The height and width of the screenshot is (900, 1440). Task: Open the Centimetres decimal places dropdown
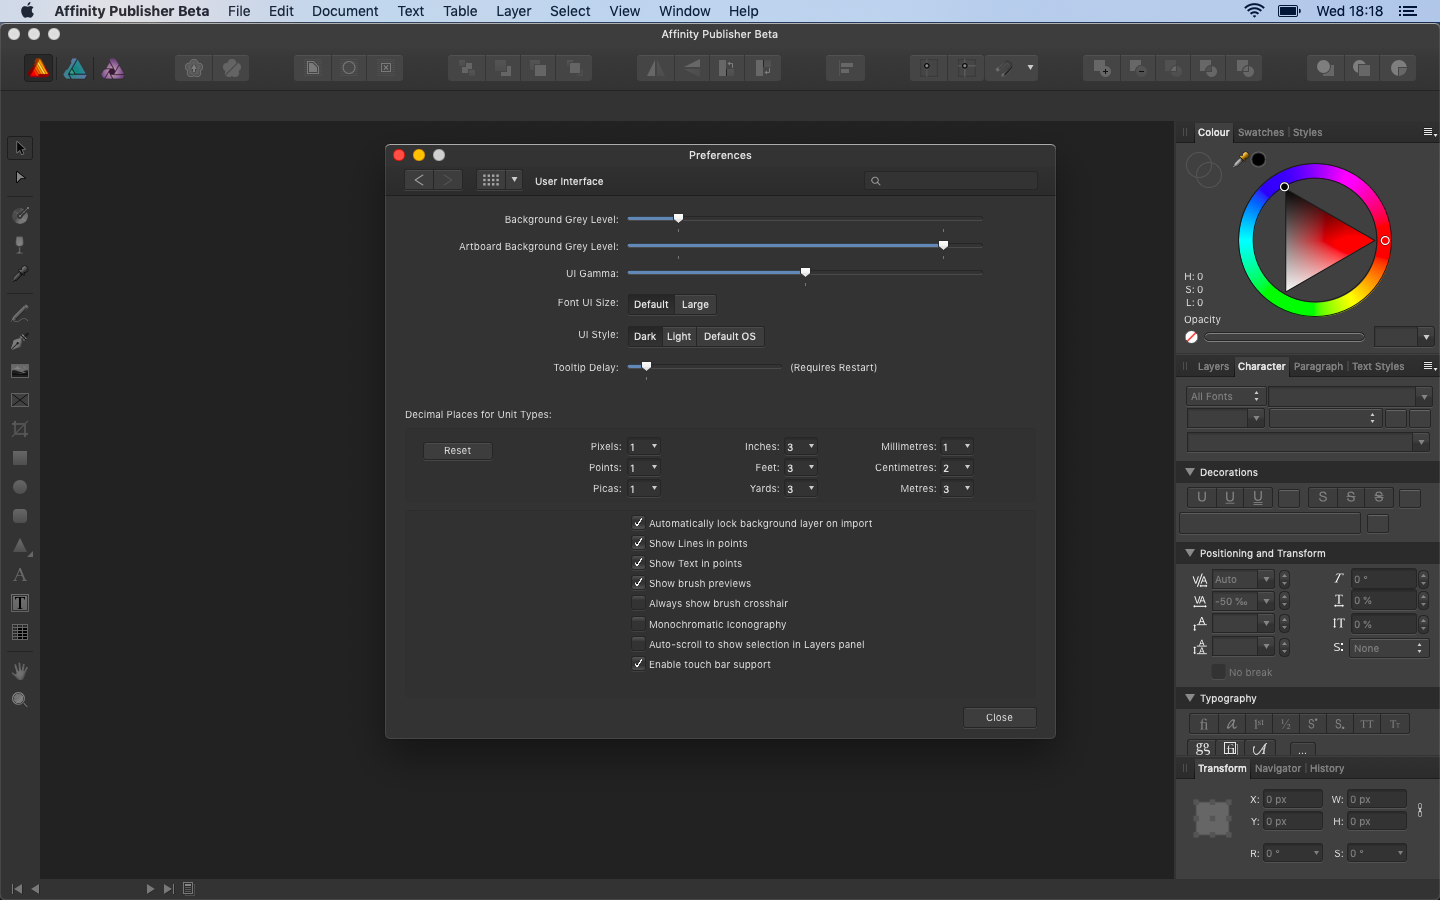[957, 468]
